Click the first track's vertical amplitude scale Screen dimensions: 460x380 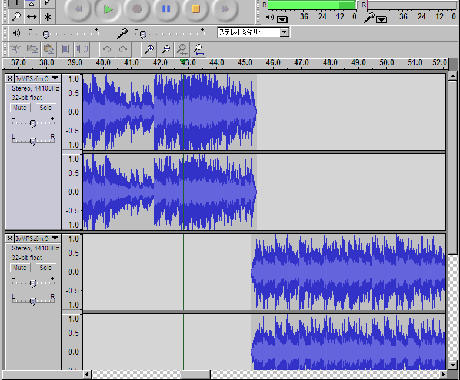tap(72, 112)
